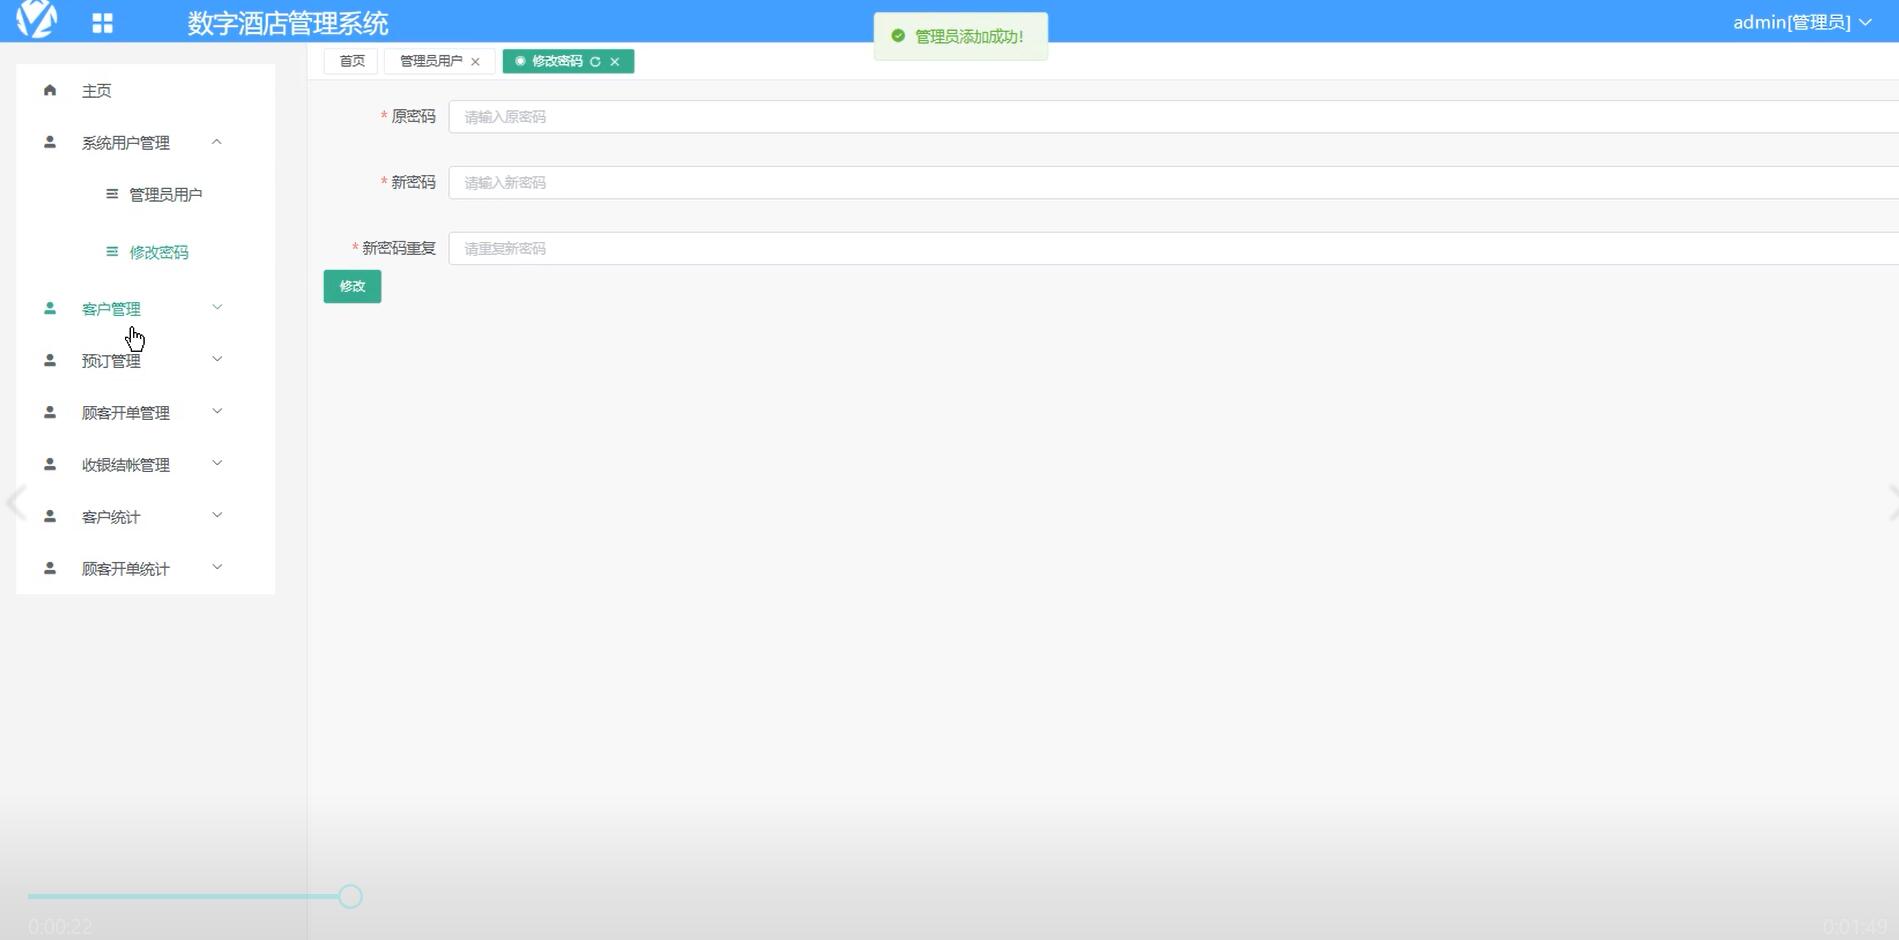Collapse the 系统用户管理 menu
The width and height of the screenshot is (1899, 940).
217,142
